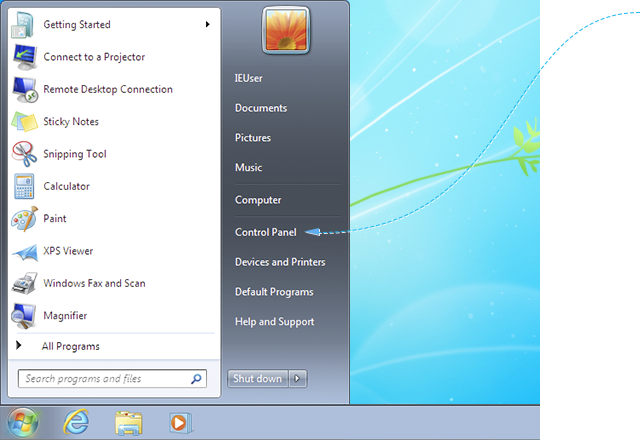
Task: Launch the Snipping Tool scissors icon
Action: tap(24, 154)
